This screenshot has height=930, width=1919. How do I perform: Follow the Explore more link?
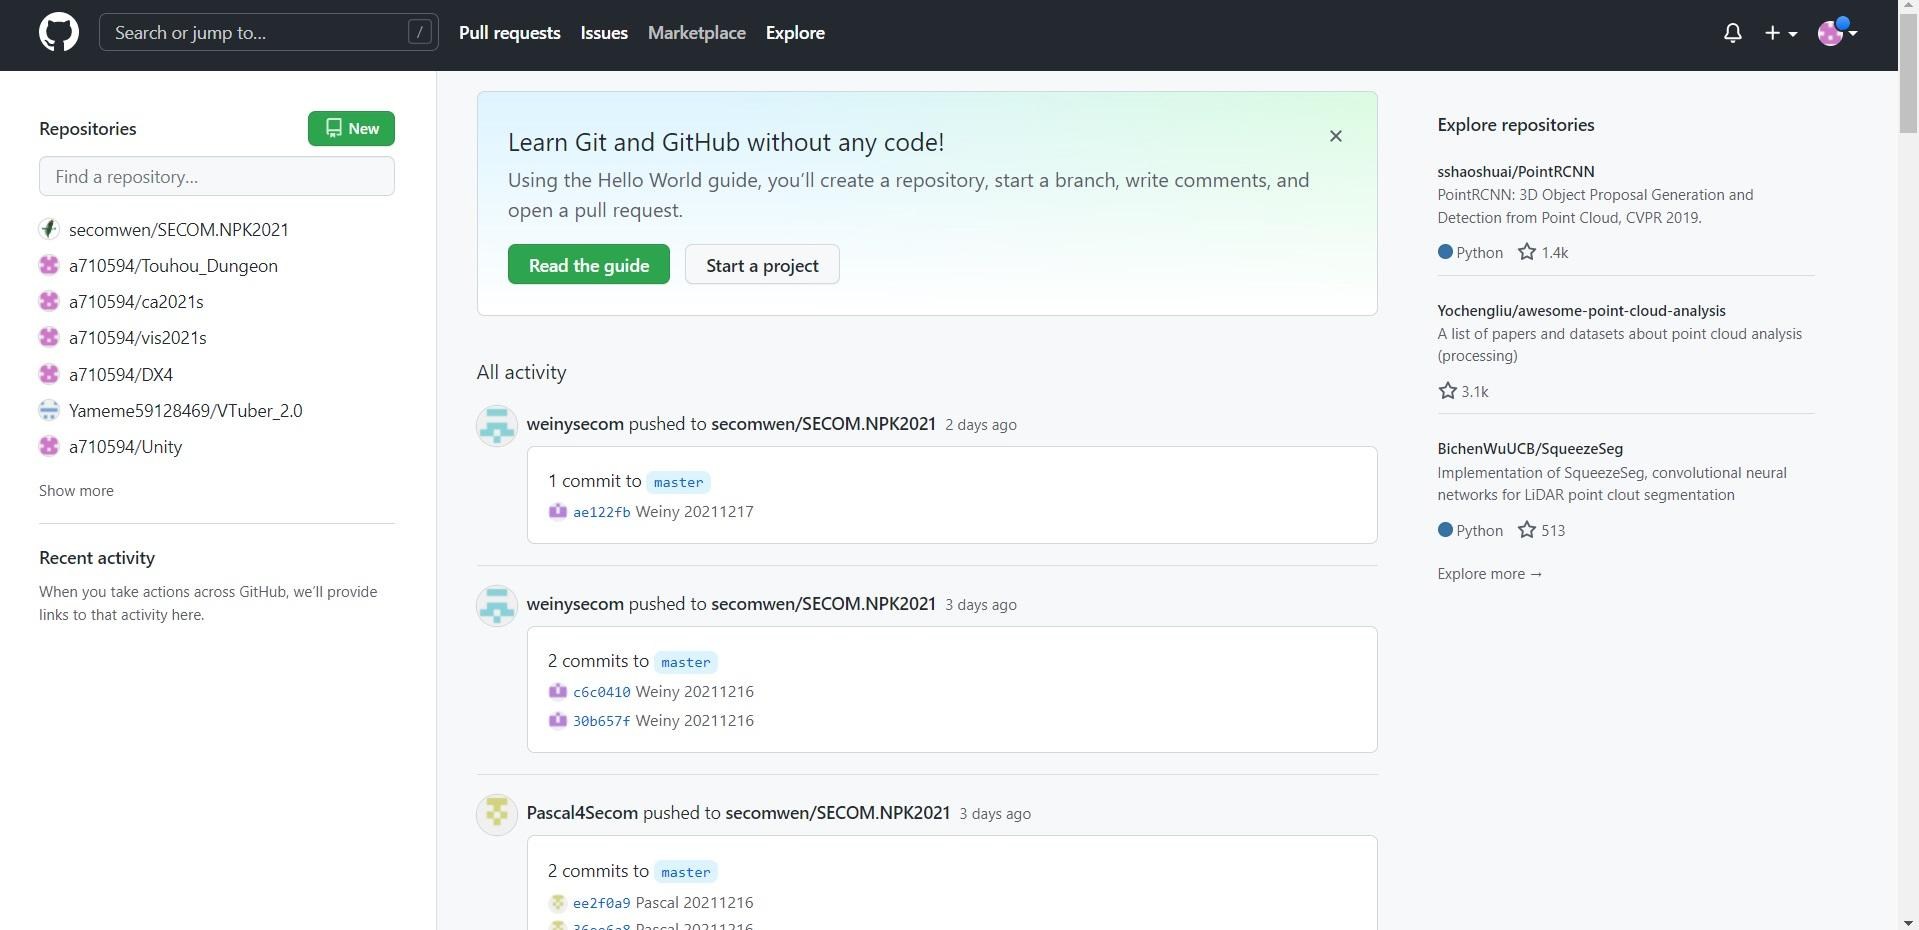pos(1490,574)
